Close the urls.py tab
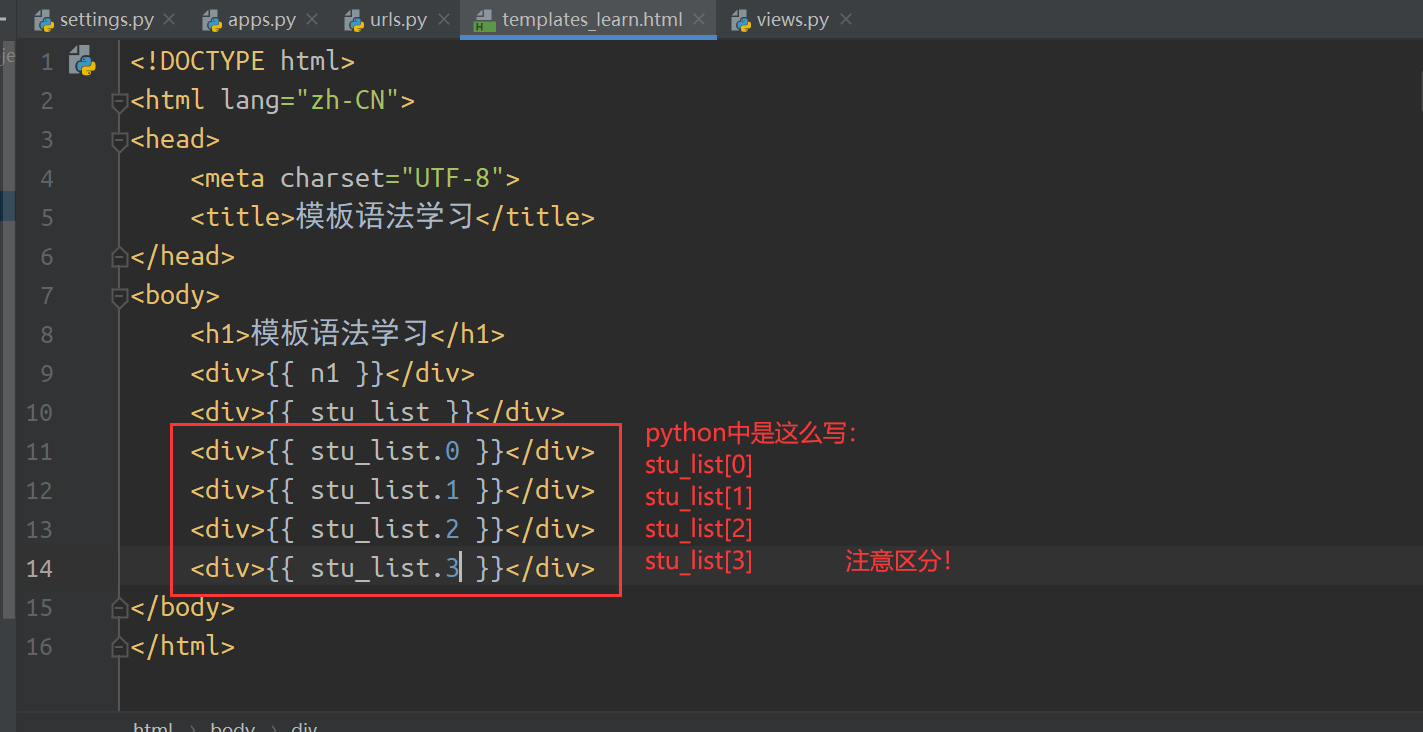The width and height of the screenshot is (1423, 732). point(444,19)
